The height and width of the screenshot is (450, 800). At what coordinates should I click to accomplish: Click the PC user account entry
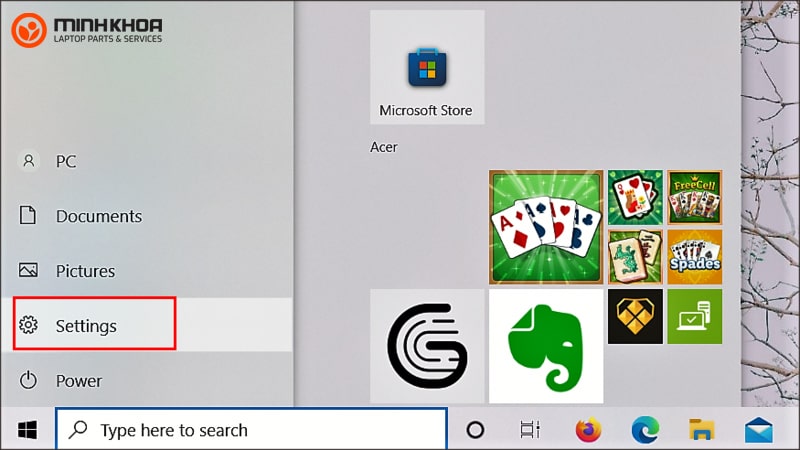point(147,161)
